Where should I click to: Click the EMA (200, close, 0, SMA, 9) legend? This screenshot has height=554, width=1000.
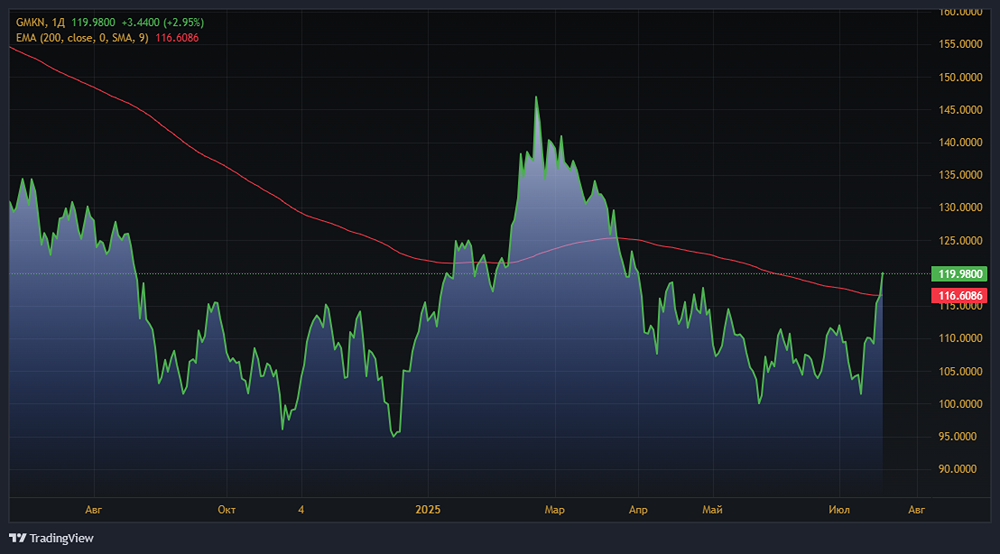pyautogui.click(x=82, y=38)
